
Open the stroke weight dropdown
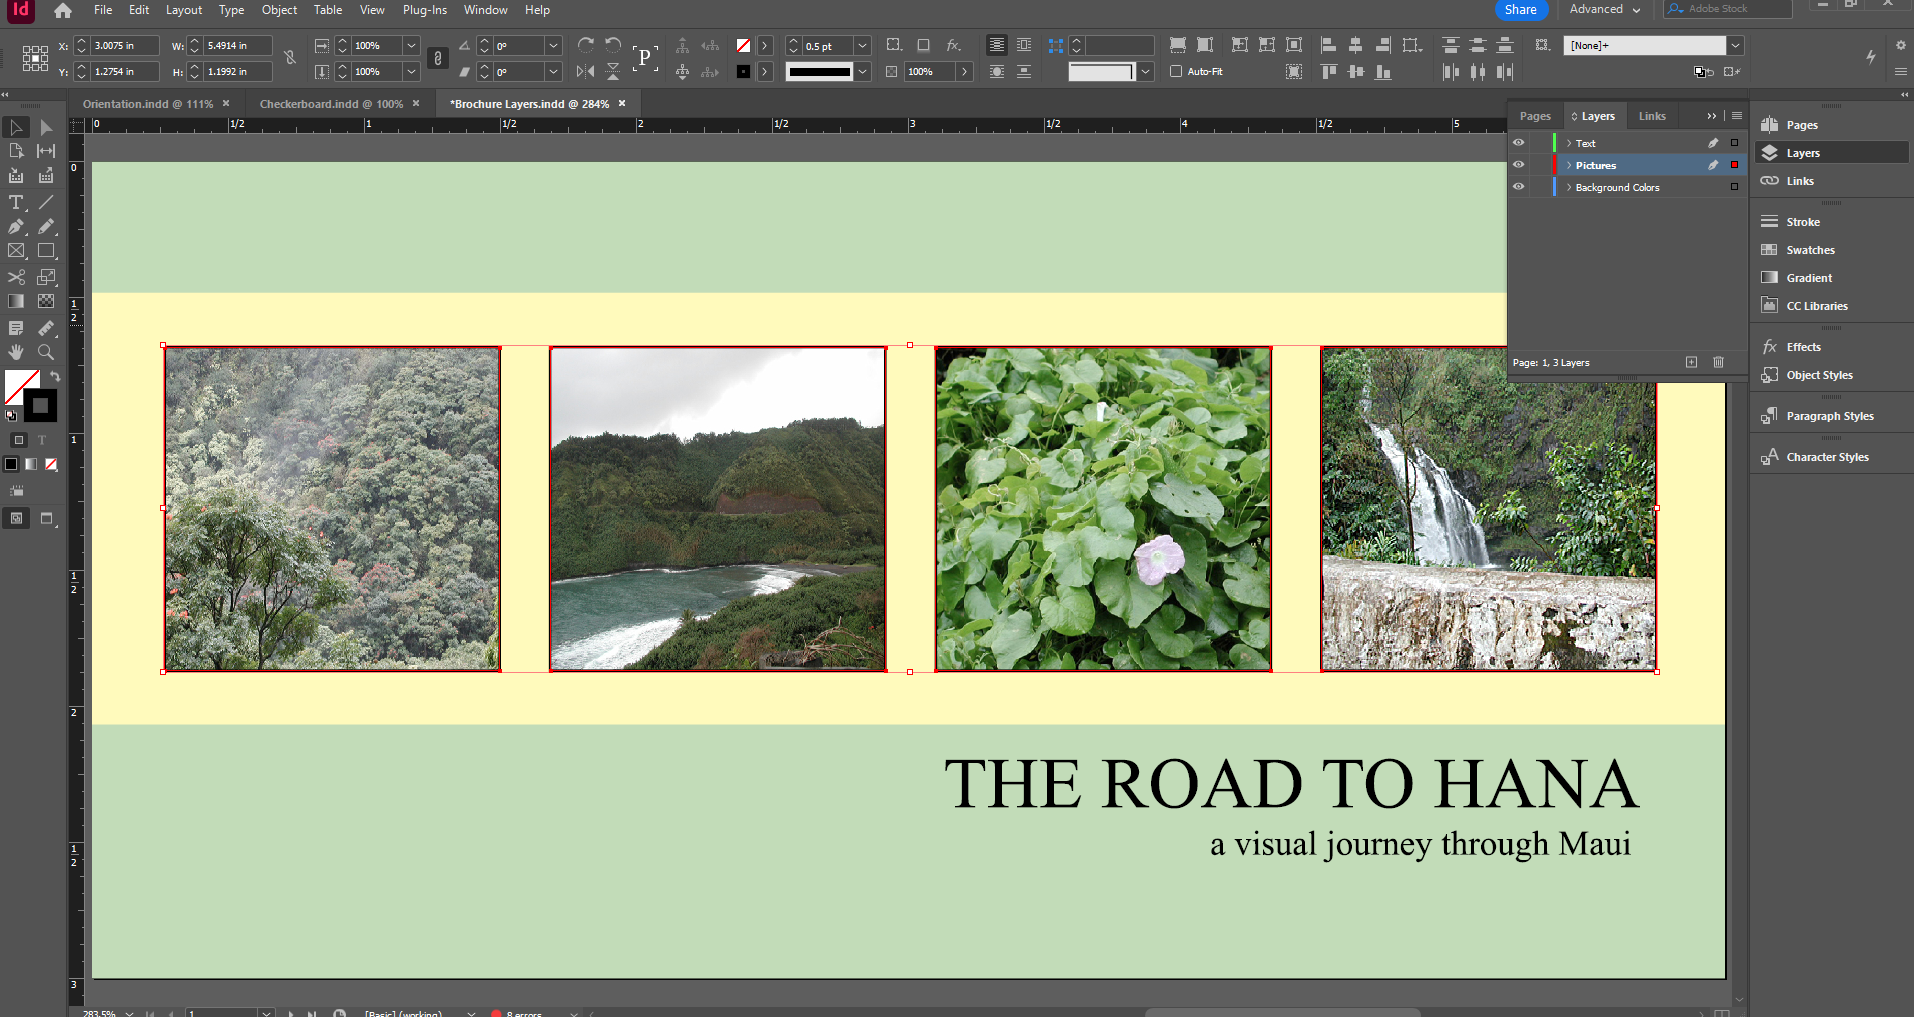click(x=862, y=46)
